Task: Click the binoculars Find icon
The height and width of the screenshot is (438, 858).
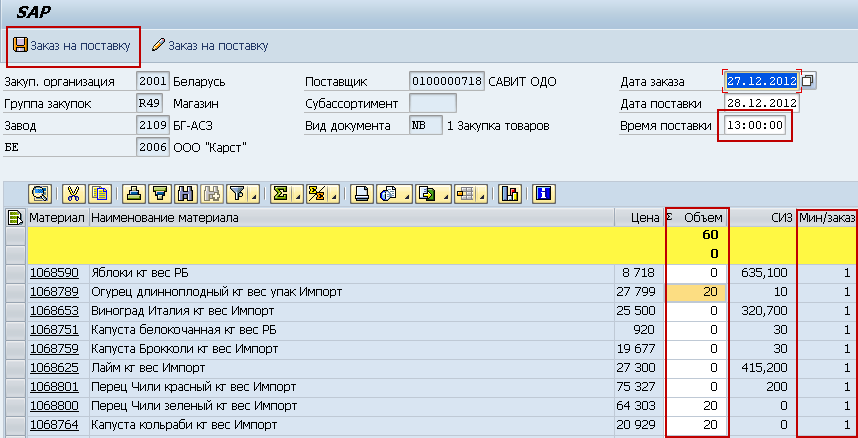Action: 185,193
